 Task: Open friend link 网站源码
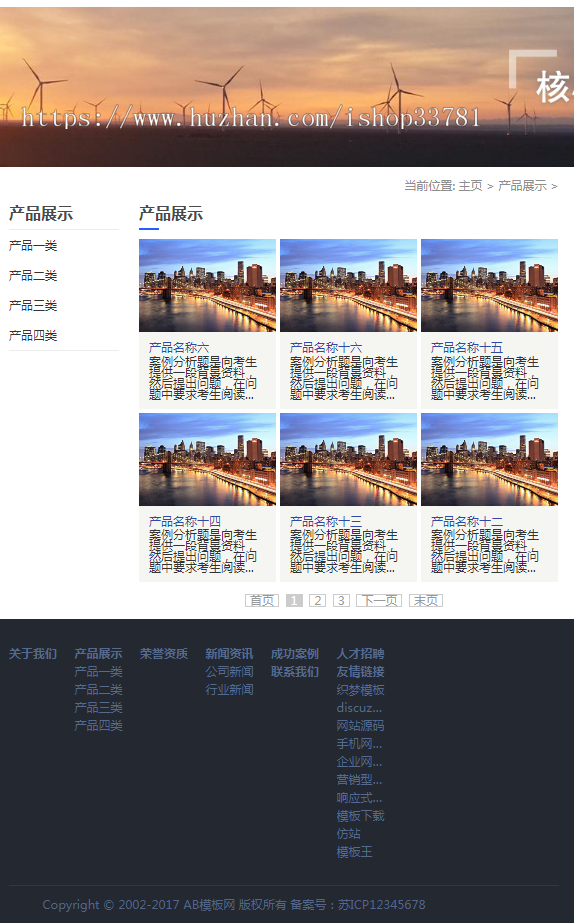pos(360,726)
